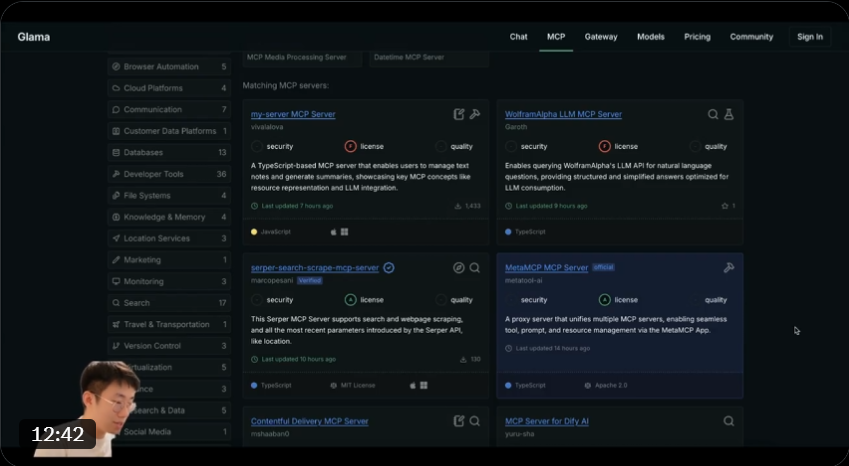This screenshot has height=466, width=849.
Task: Go to the Pricing page
Action: (x=697, y=37)
